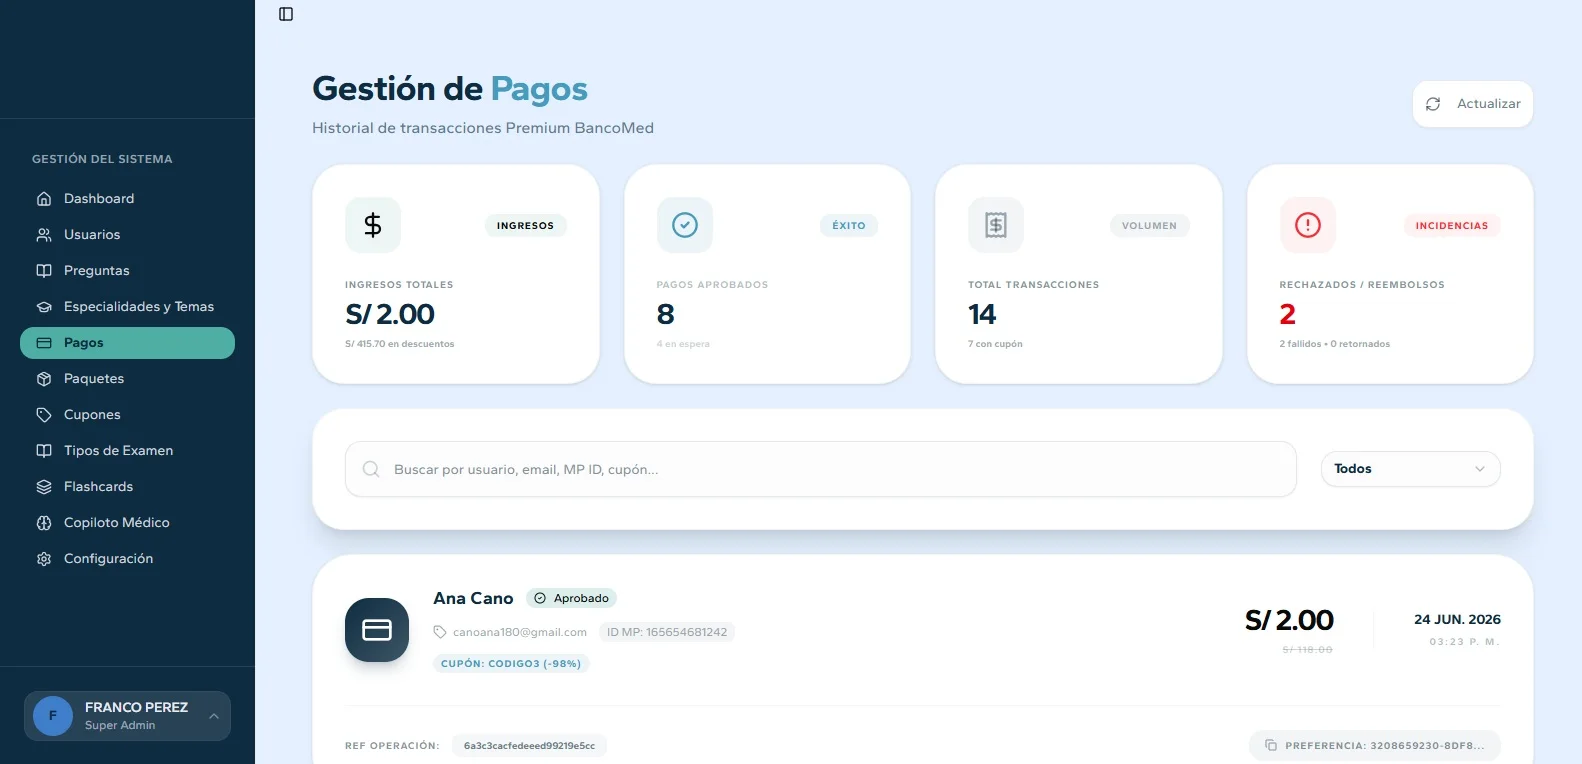Open Tipos de Examen page
This screenshot has width=1582, height=764.
127,451
